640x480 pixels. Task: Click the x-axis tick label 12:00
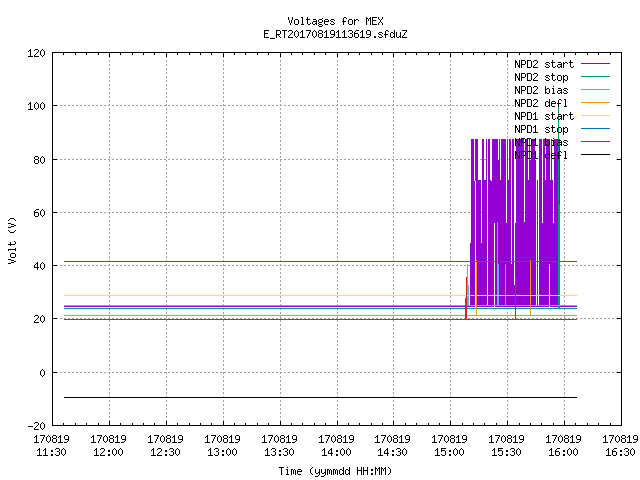point(109,452)
